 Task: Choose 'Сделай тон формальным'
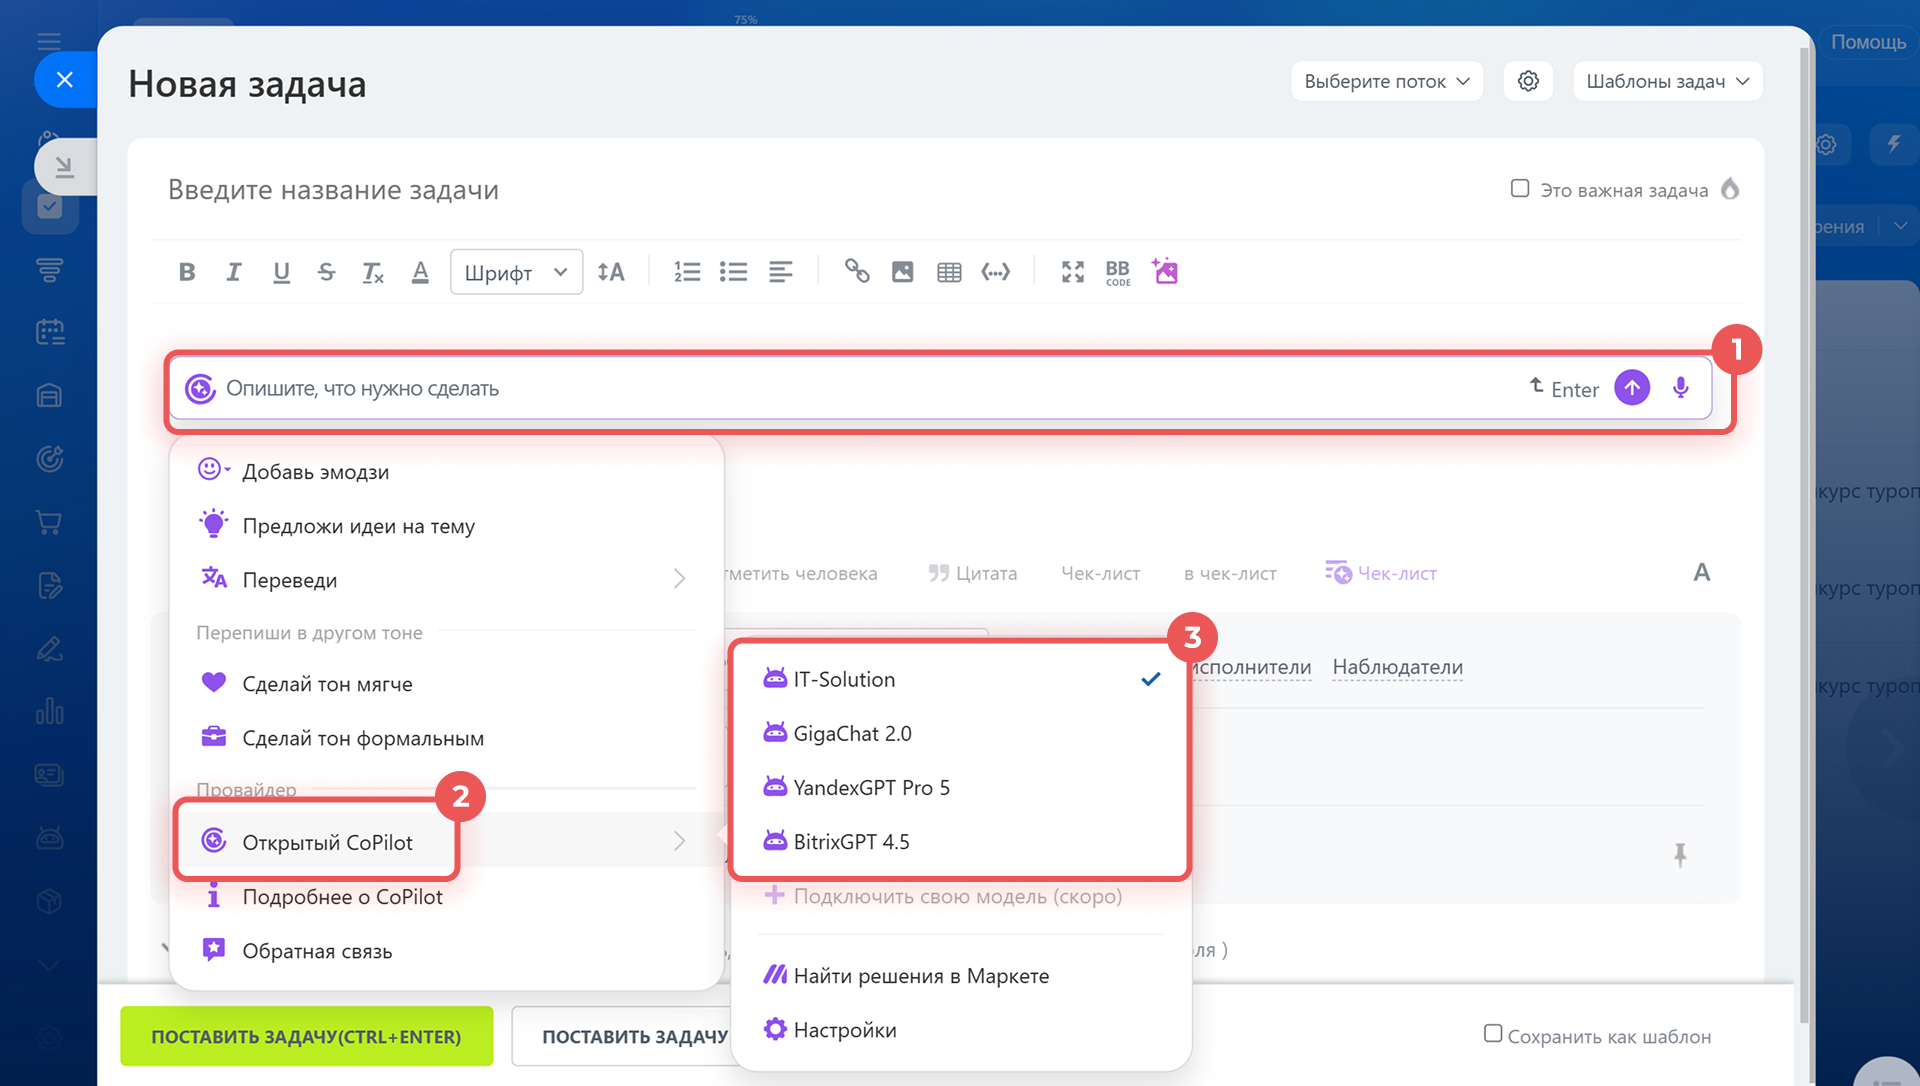(x=446, y=737)
